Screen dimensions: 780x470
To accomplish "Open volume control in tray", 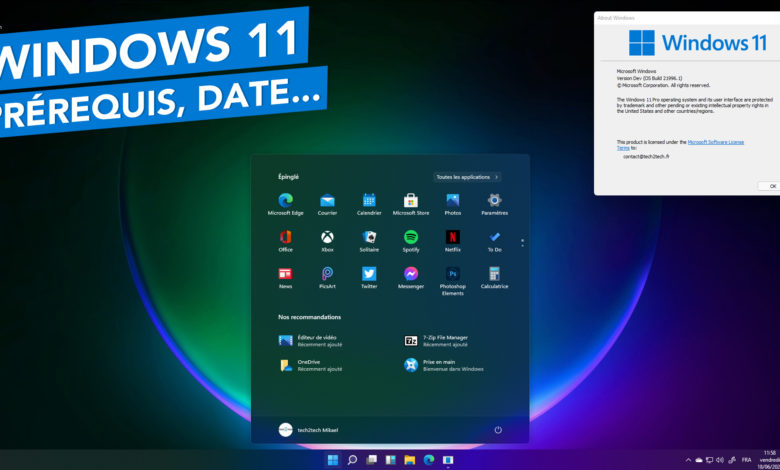I will [x=720, y=460].
